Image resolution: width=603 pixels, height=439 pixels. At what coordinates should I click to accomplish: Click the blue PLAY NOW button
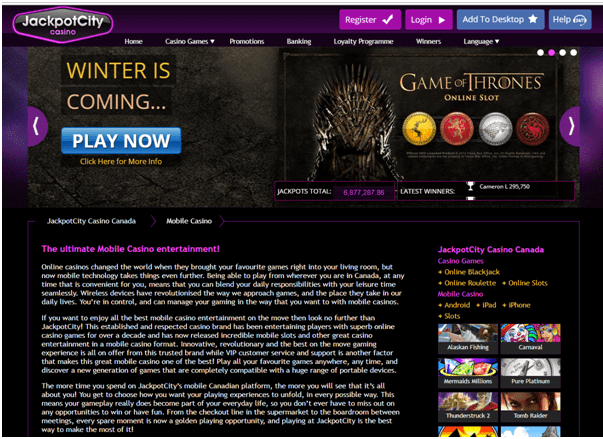point(121,141)
